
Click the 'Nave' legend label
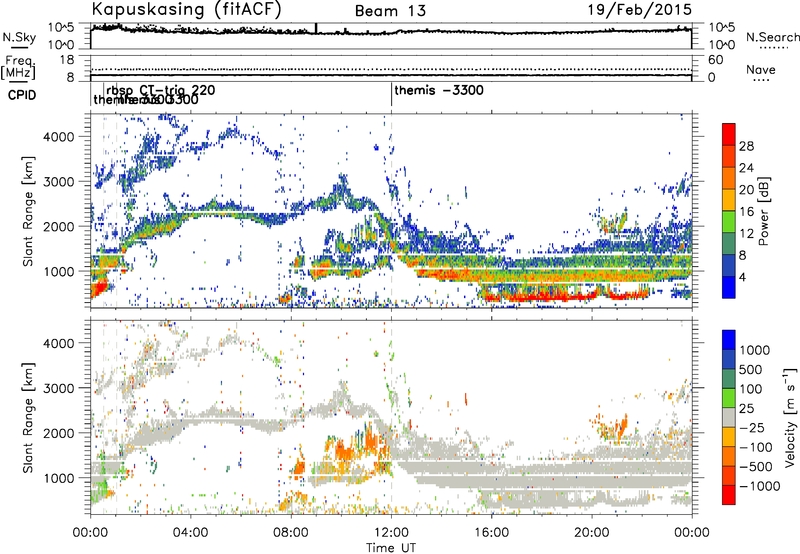tap(761, 69)
